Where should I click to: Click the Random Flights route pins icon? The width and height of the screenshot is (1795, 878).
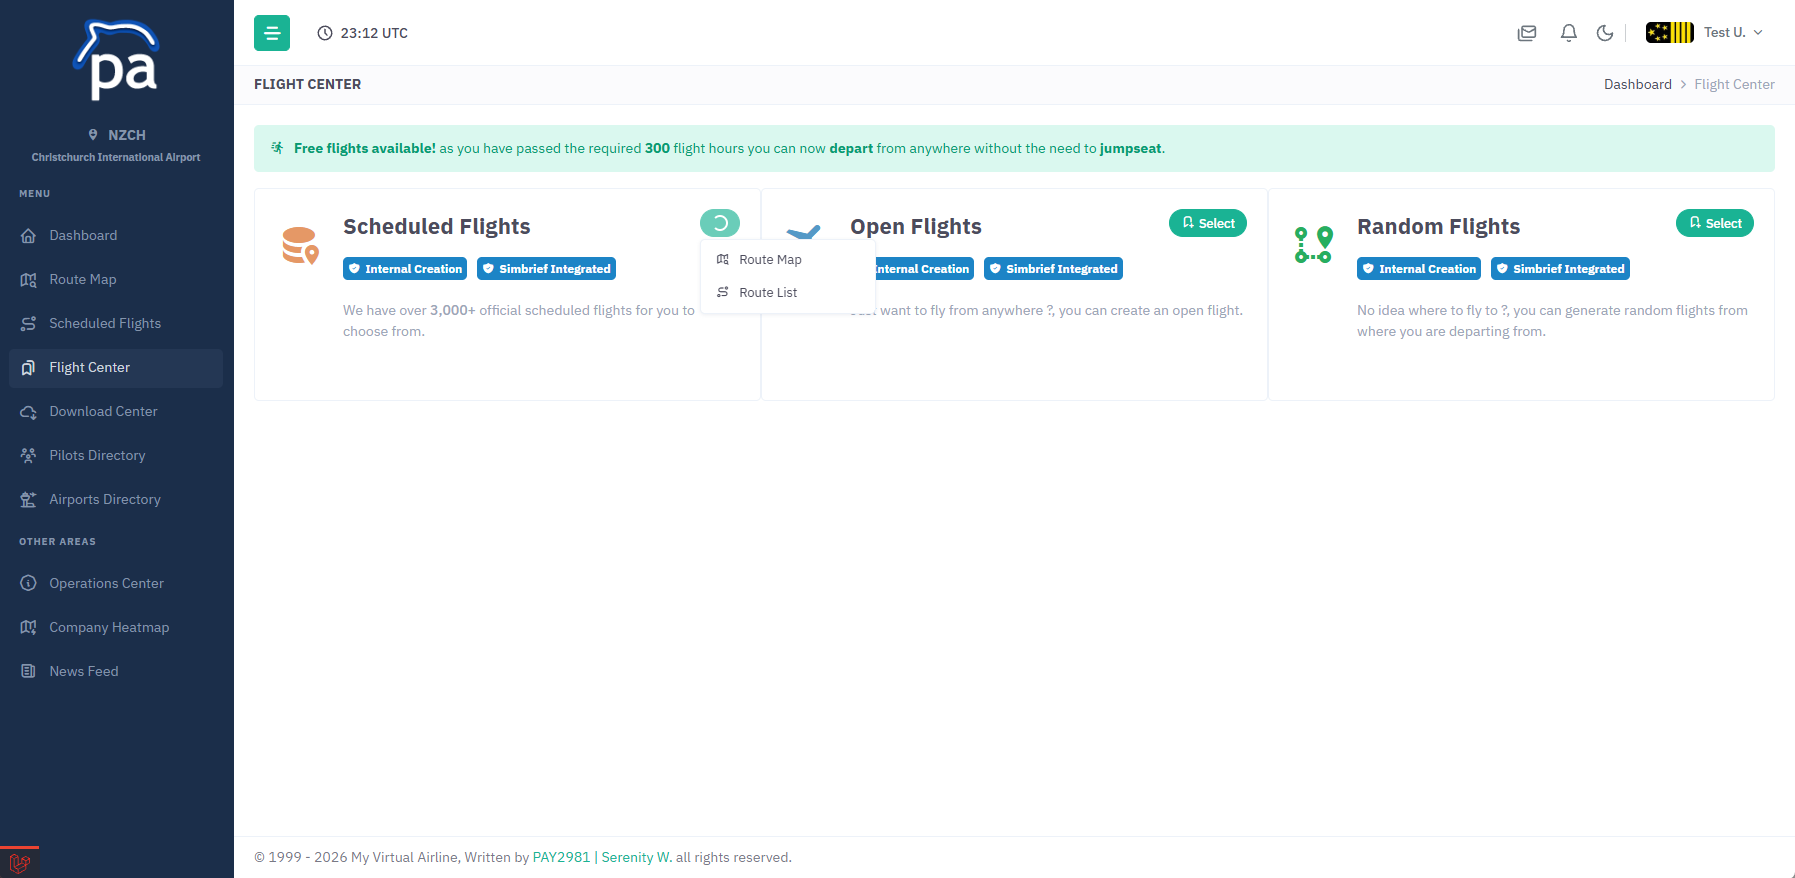tap(1313, 245)
